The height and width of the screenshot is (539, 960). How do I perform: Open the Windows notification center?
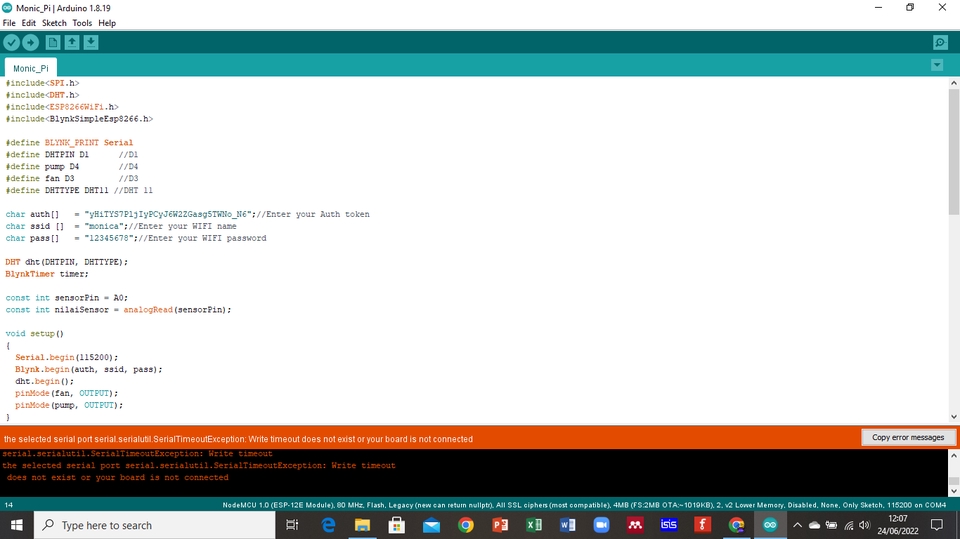click(937, 525)
